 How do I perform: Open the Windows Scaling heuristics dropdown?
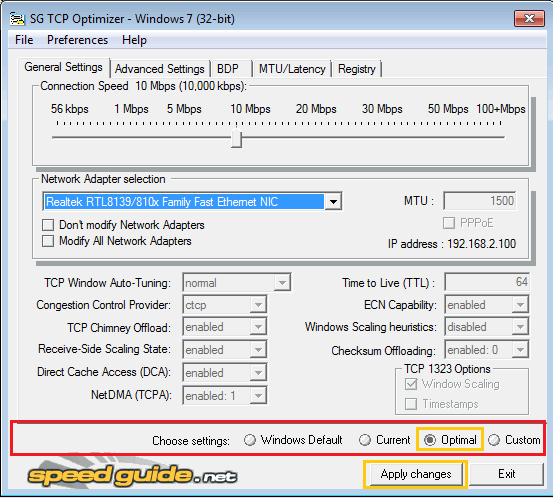click(x=520, y=327)
